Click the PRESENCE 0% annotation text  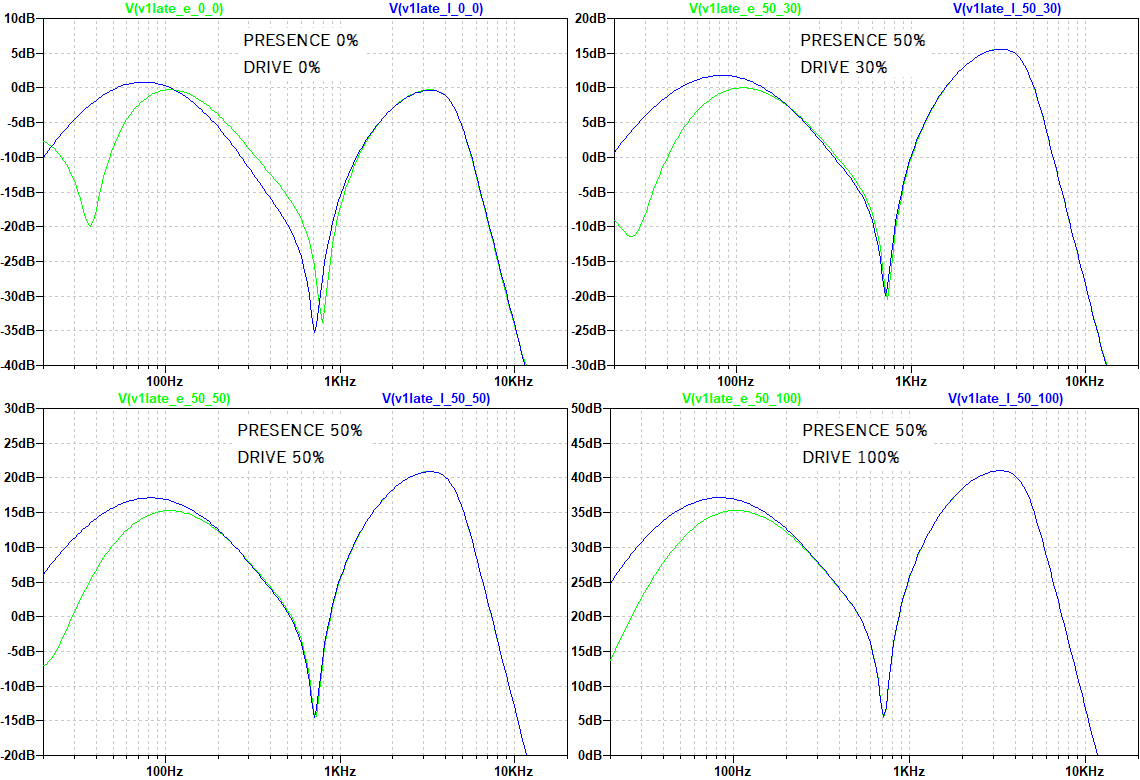click(x=301, y=41)
